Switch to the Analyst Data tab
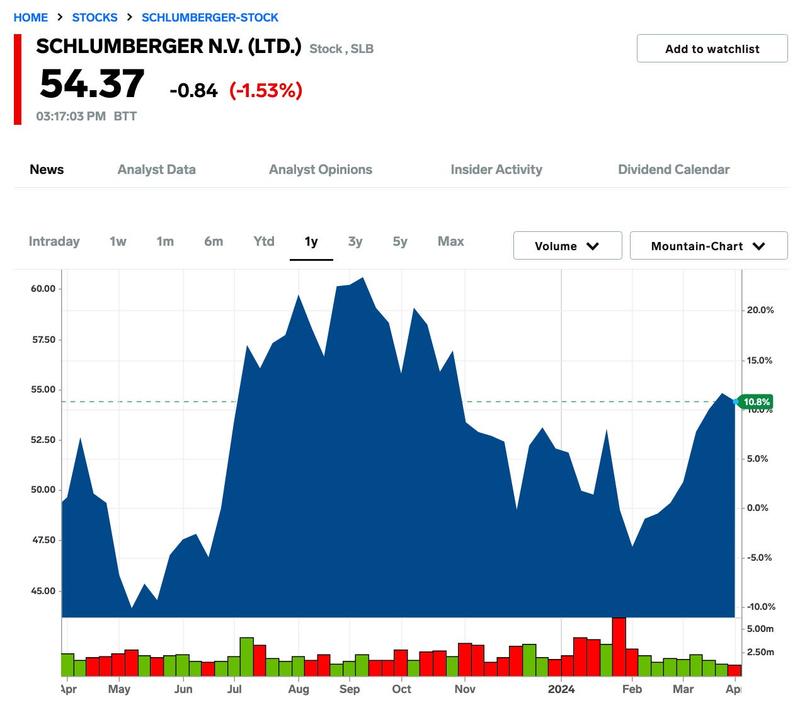800x712 pixels. (x=157, y=169)
